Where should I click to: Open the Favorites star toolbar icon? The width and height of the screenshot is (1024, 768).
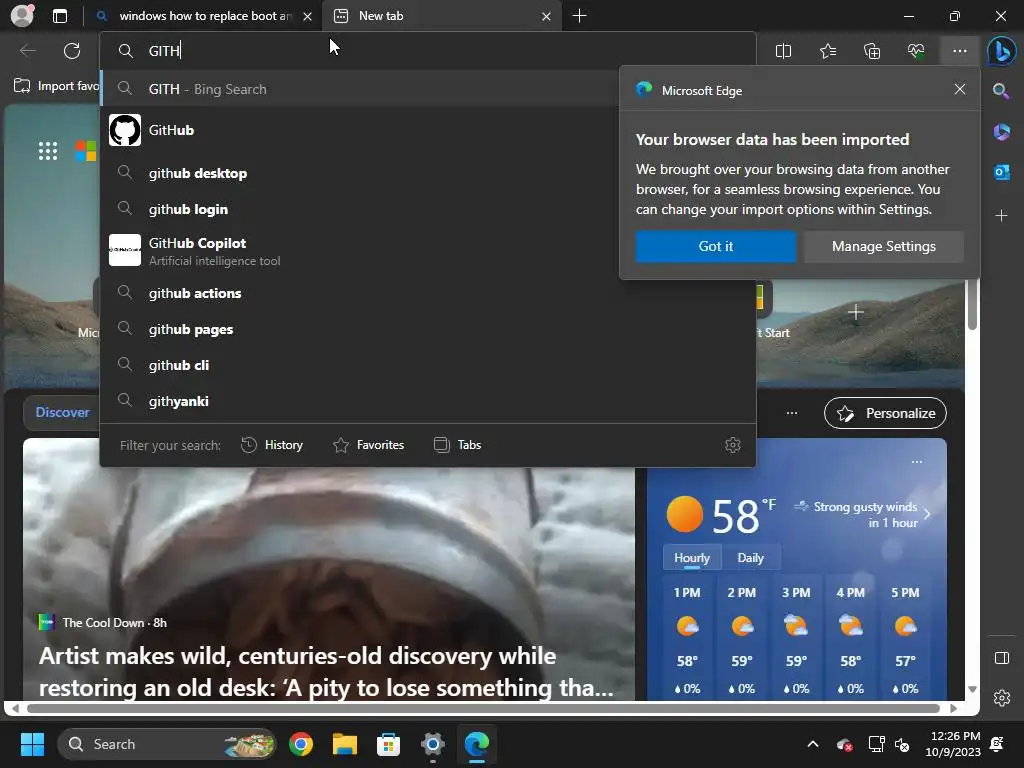tap(827, 51)
